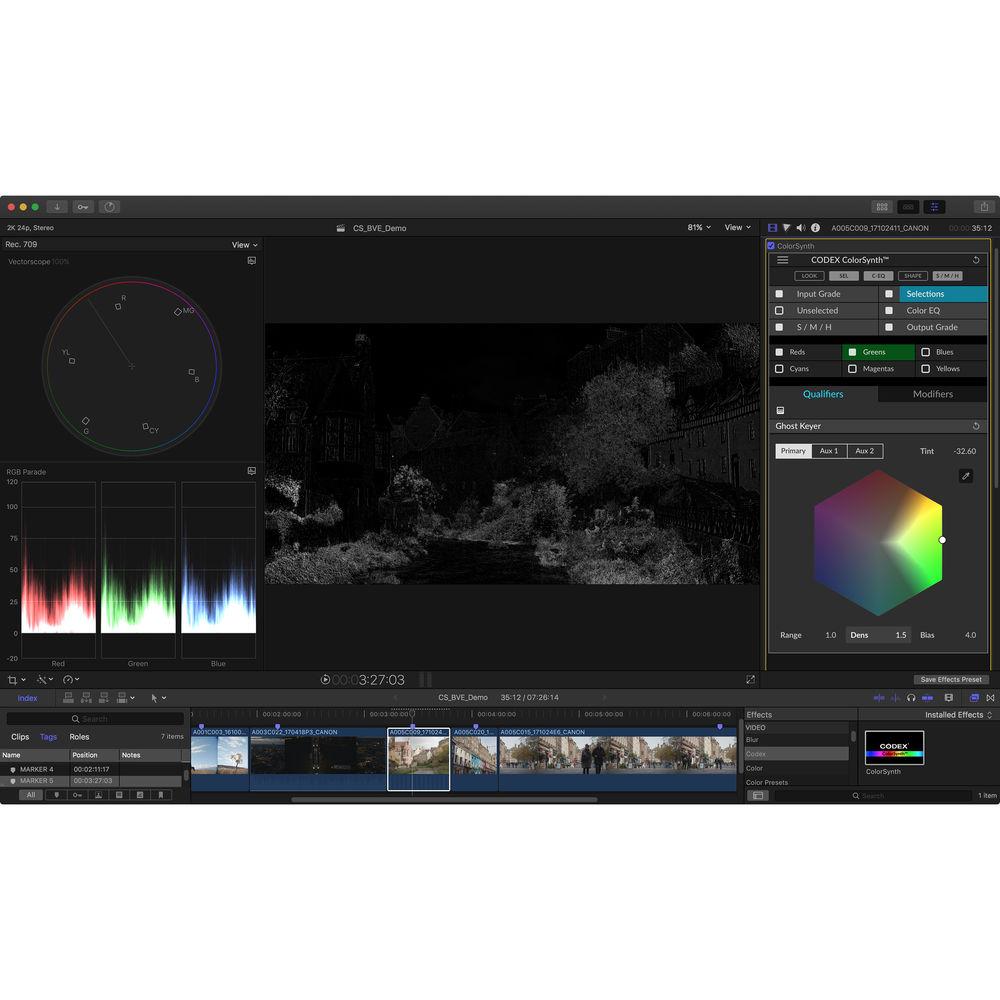Tick the Input Grade checkbox
Viewport: 1000px width, 1000px height.
(779, 294)
